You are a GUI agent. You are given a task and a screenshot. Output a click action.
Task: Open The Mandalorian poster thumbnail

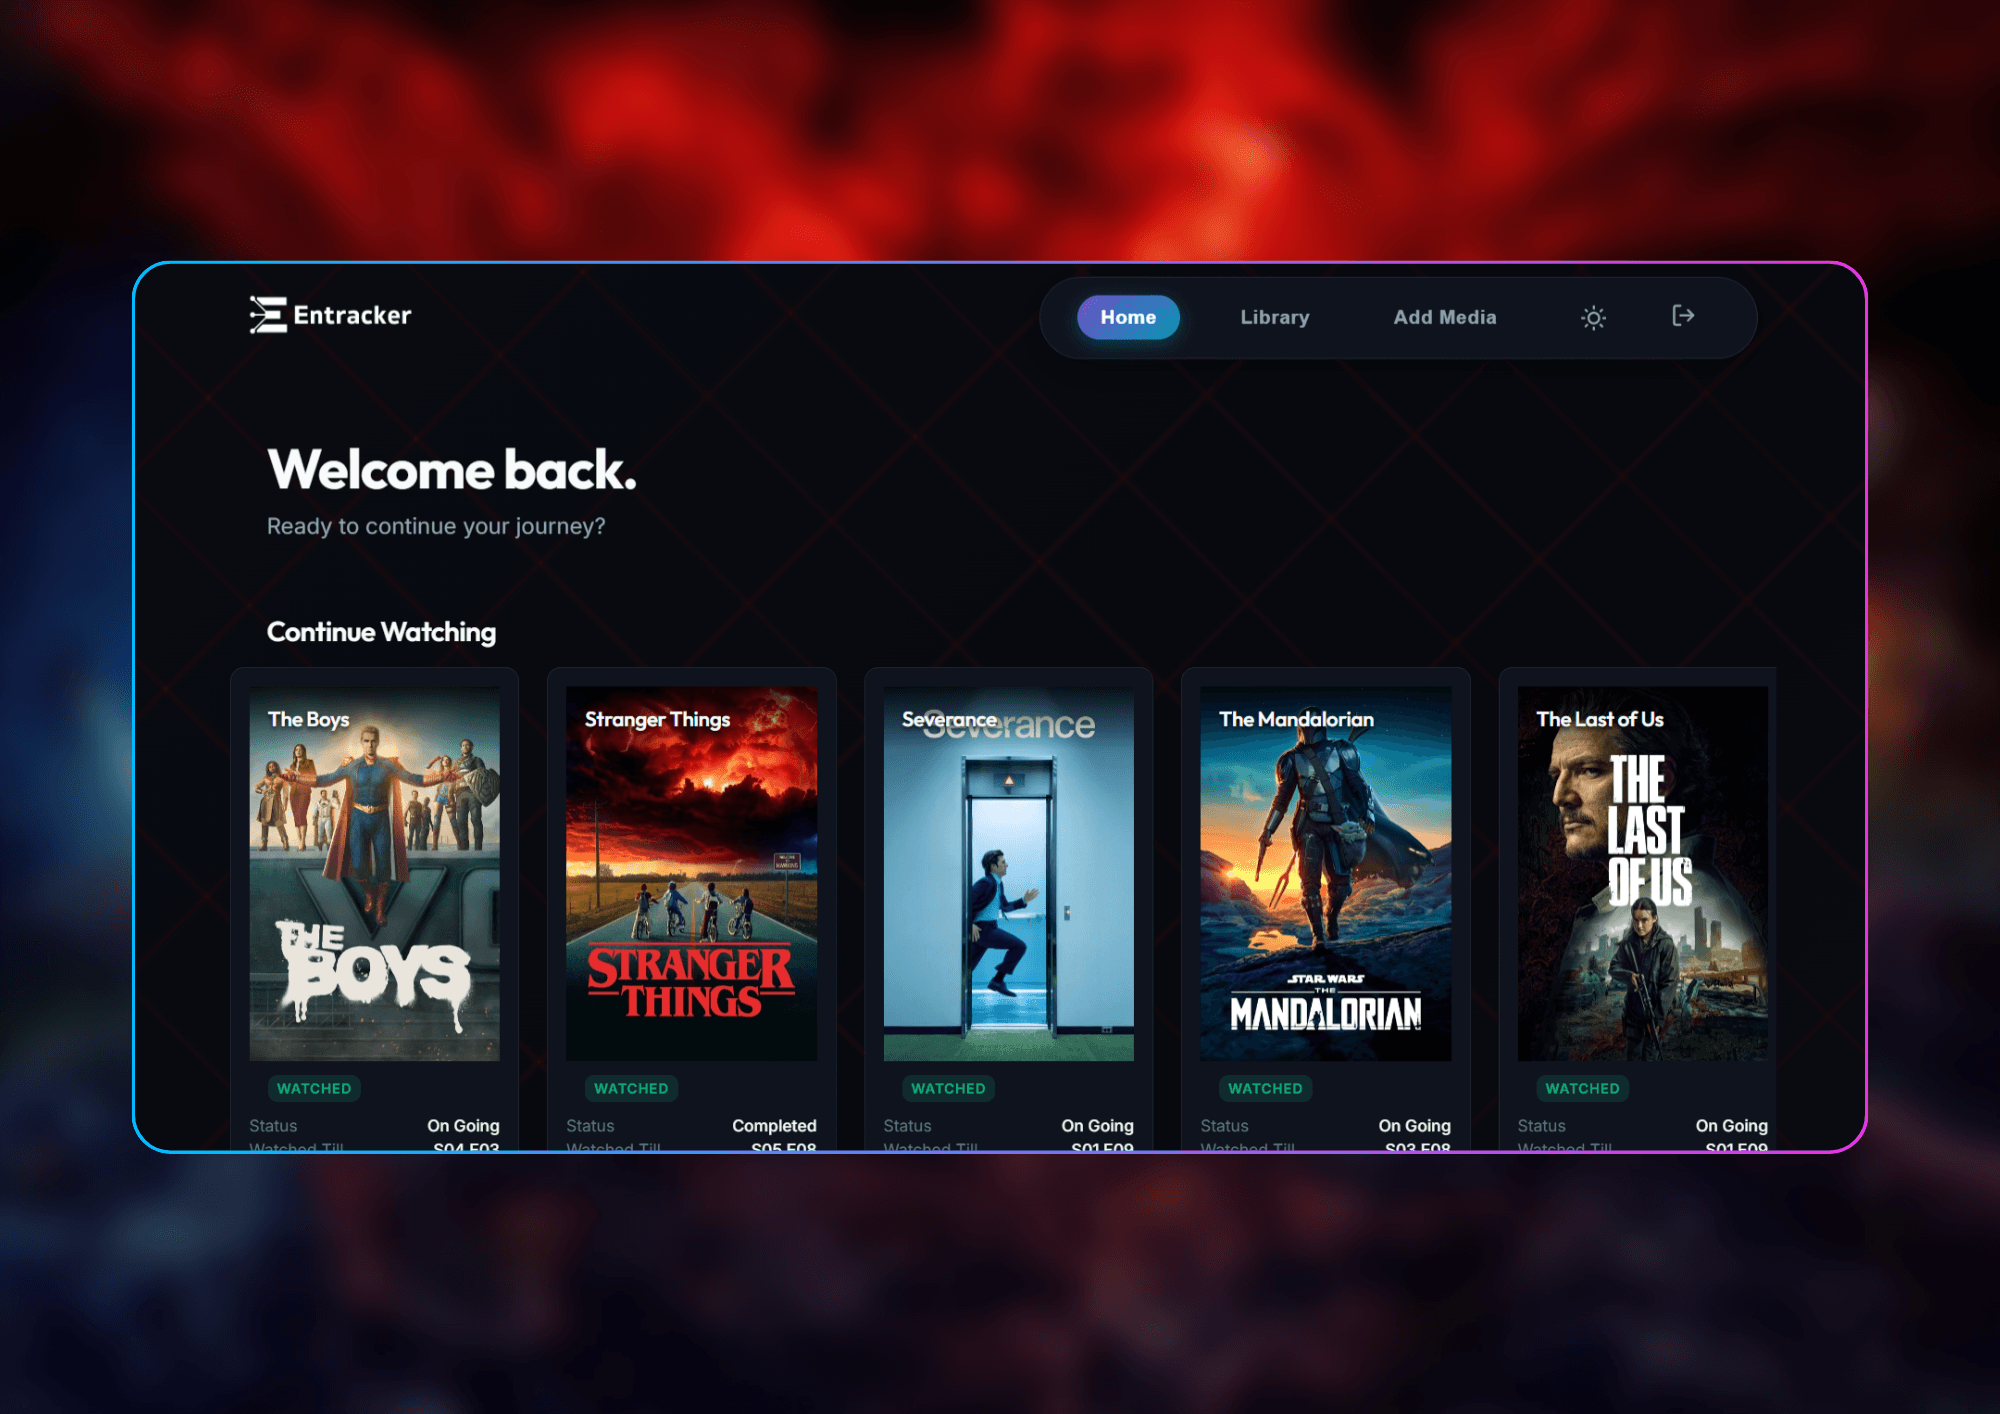pos(1325,873)
